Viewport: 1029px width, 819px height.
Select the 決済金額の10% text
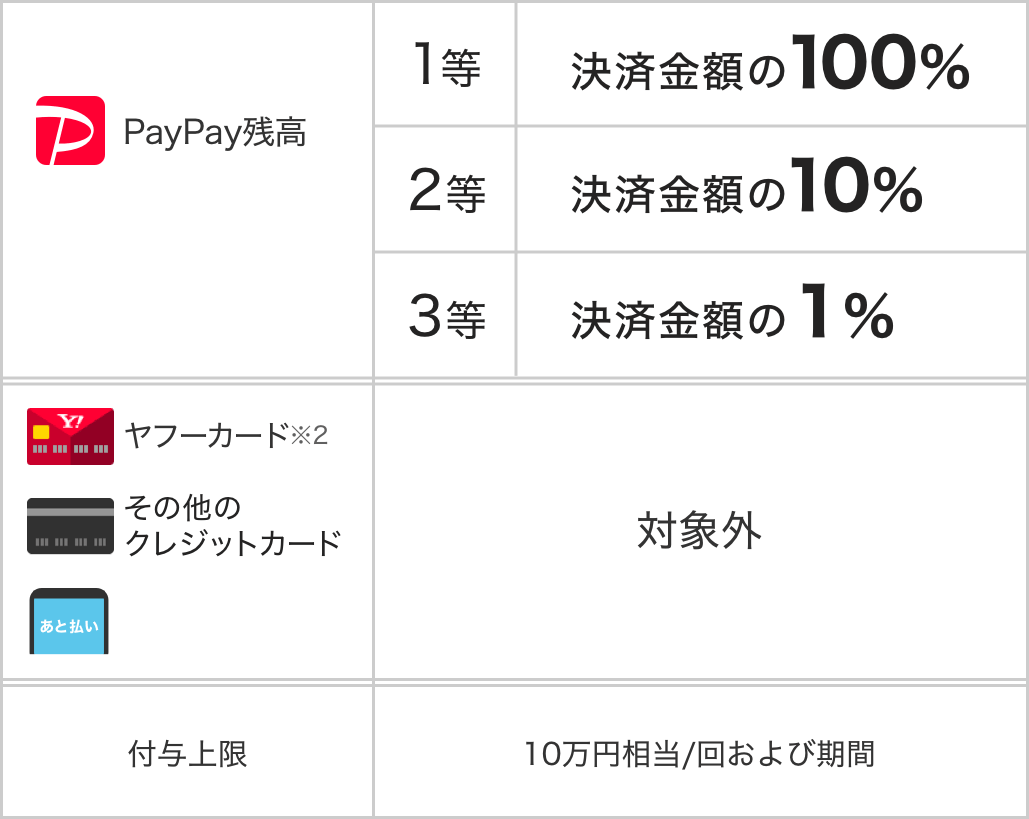pyautogui.click(x=746, y=192)
